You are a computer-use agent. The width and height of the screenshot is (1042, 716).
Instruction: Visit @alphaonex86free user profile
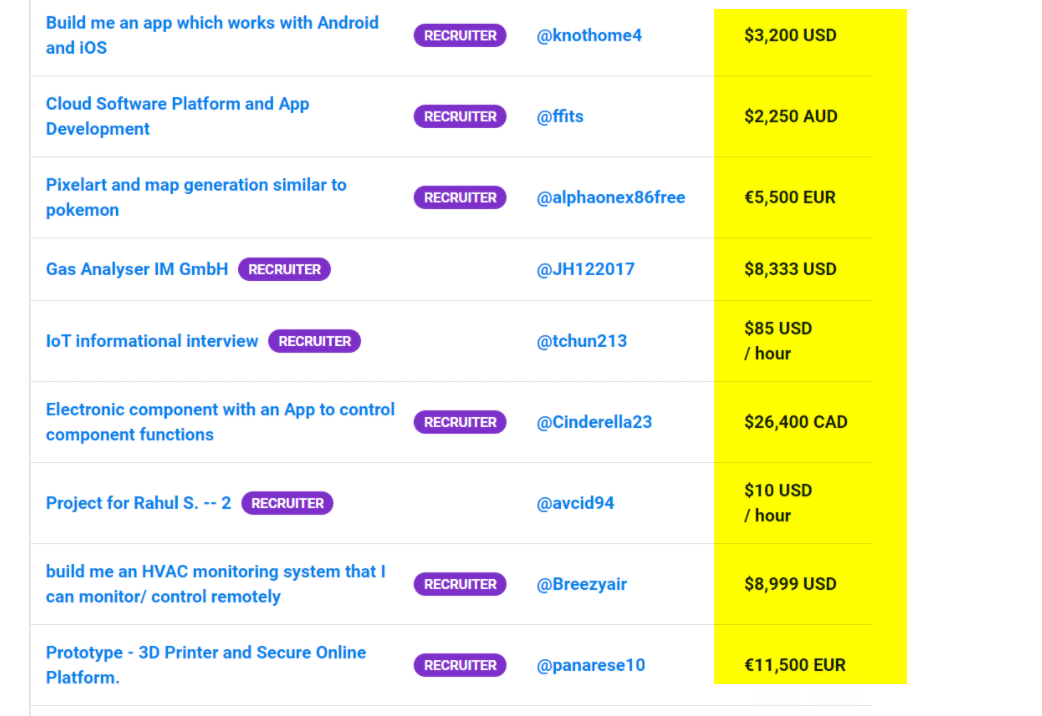tap(611, 197)
